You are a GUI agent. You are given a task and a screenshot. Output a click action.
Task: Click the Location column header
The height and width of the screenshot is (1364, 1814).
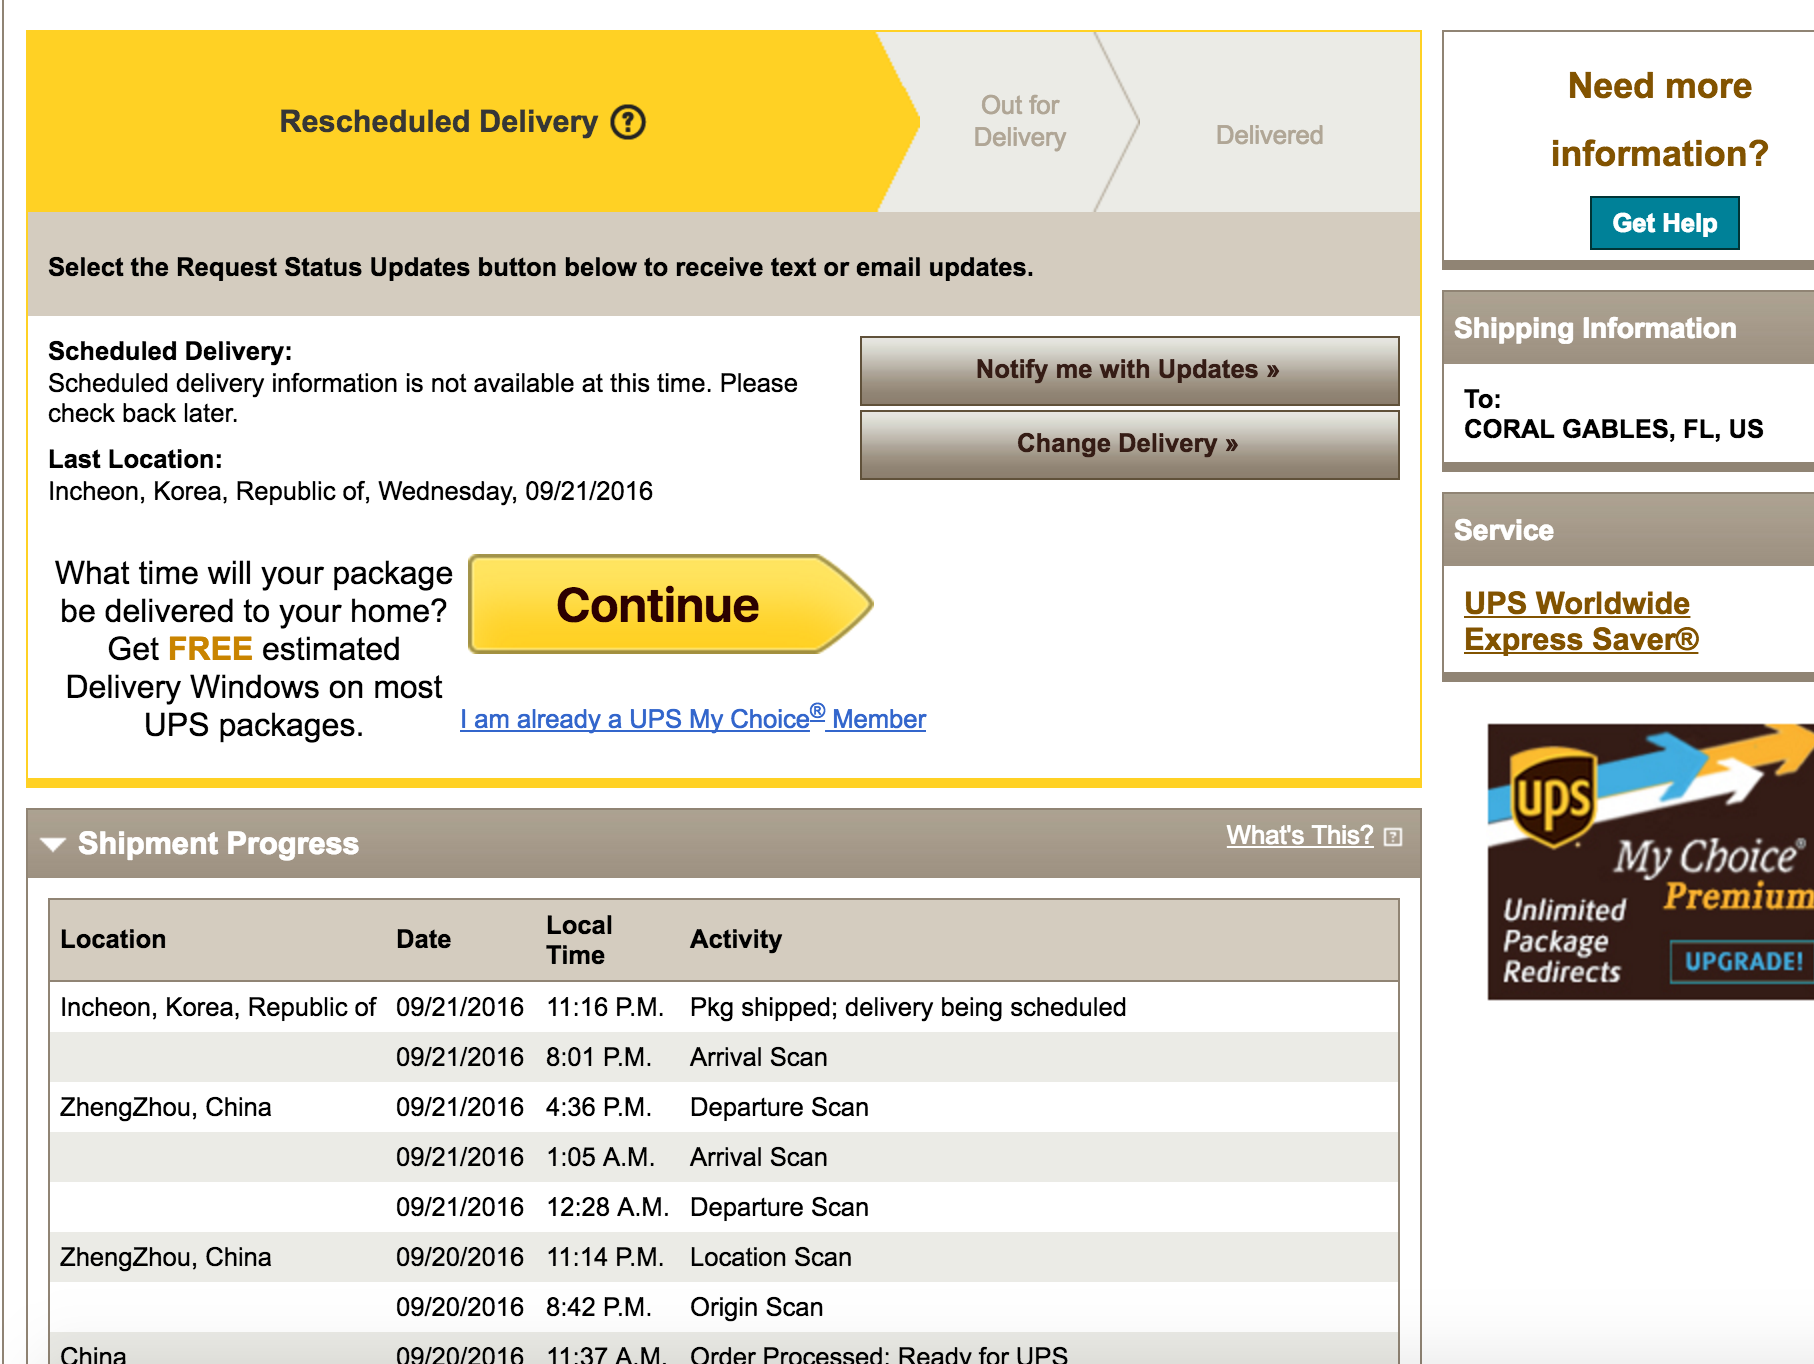(x=113, y=939)
